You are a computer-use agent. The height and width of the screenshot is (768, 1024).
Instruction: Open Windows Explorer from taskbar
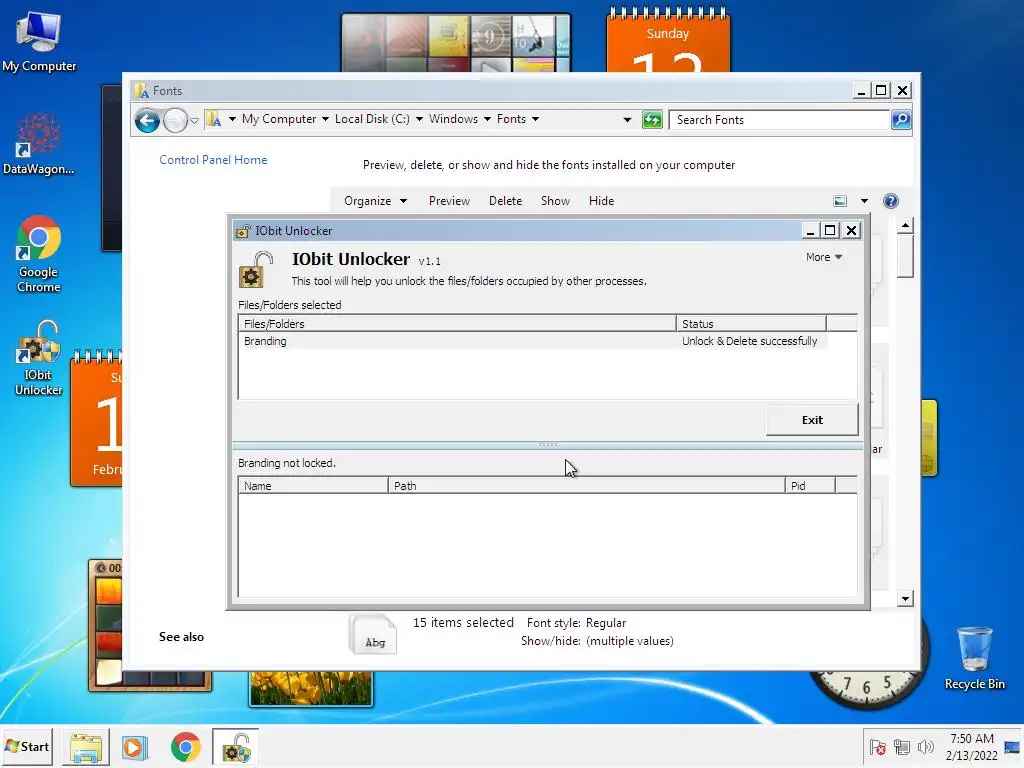click(86, 747)
